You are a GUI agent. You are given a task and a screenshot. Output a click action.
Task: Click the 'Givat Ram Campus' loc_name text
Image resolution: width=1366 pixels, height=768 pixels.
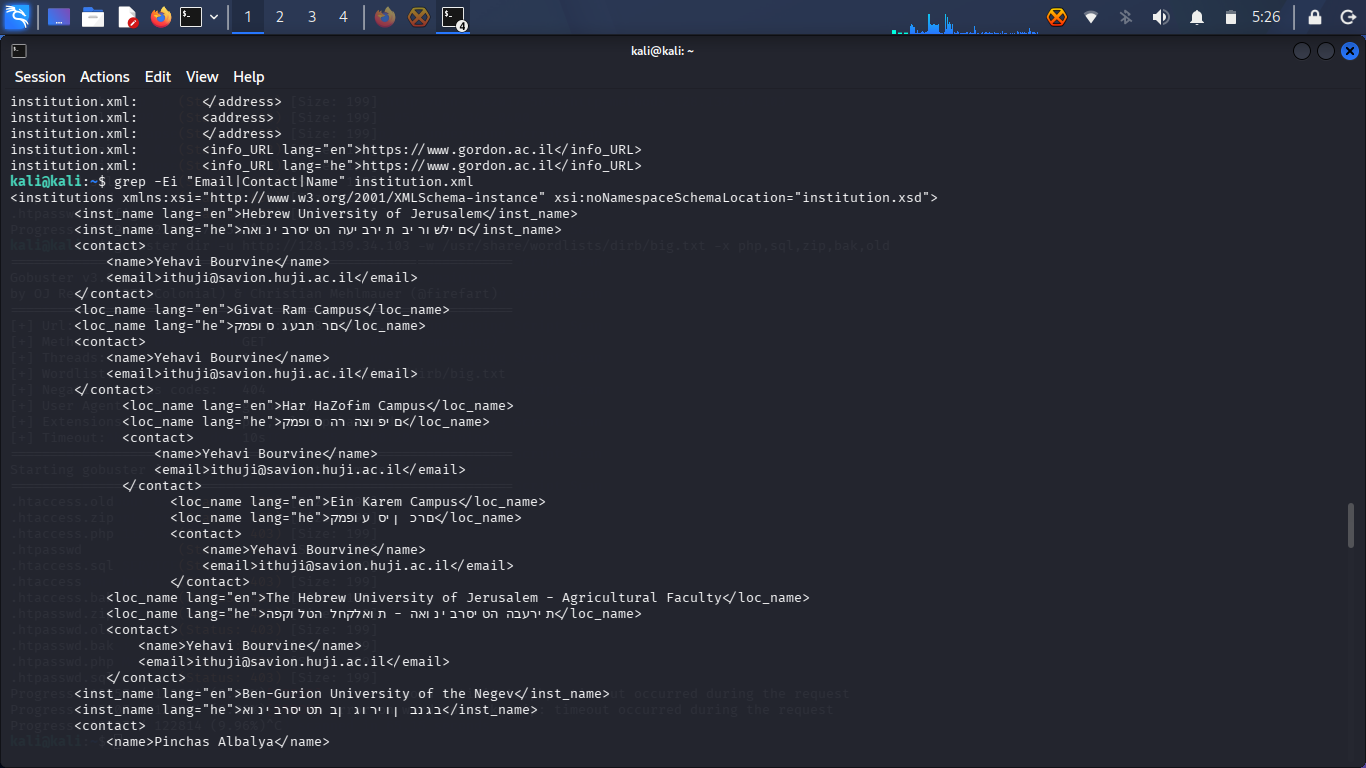(x=298, y=310)
